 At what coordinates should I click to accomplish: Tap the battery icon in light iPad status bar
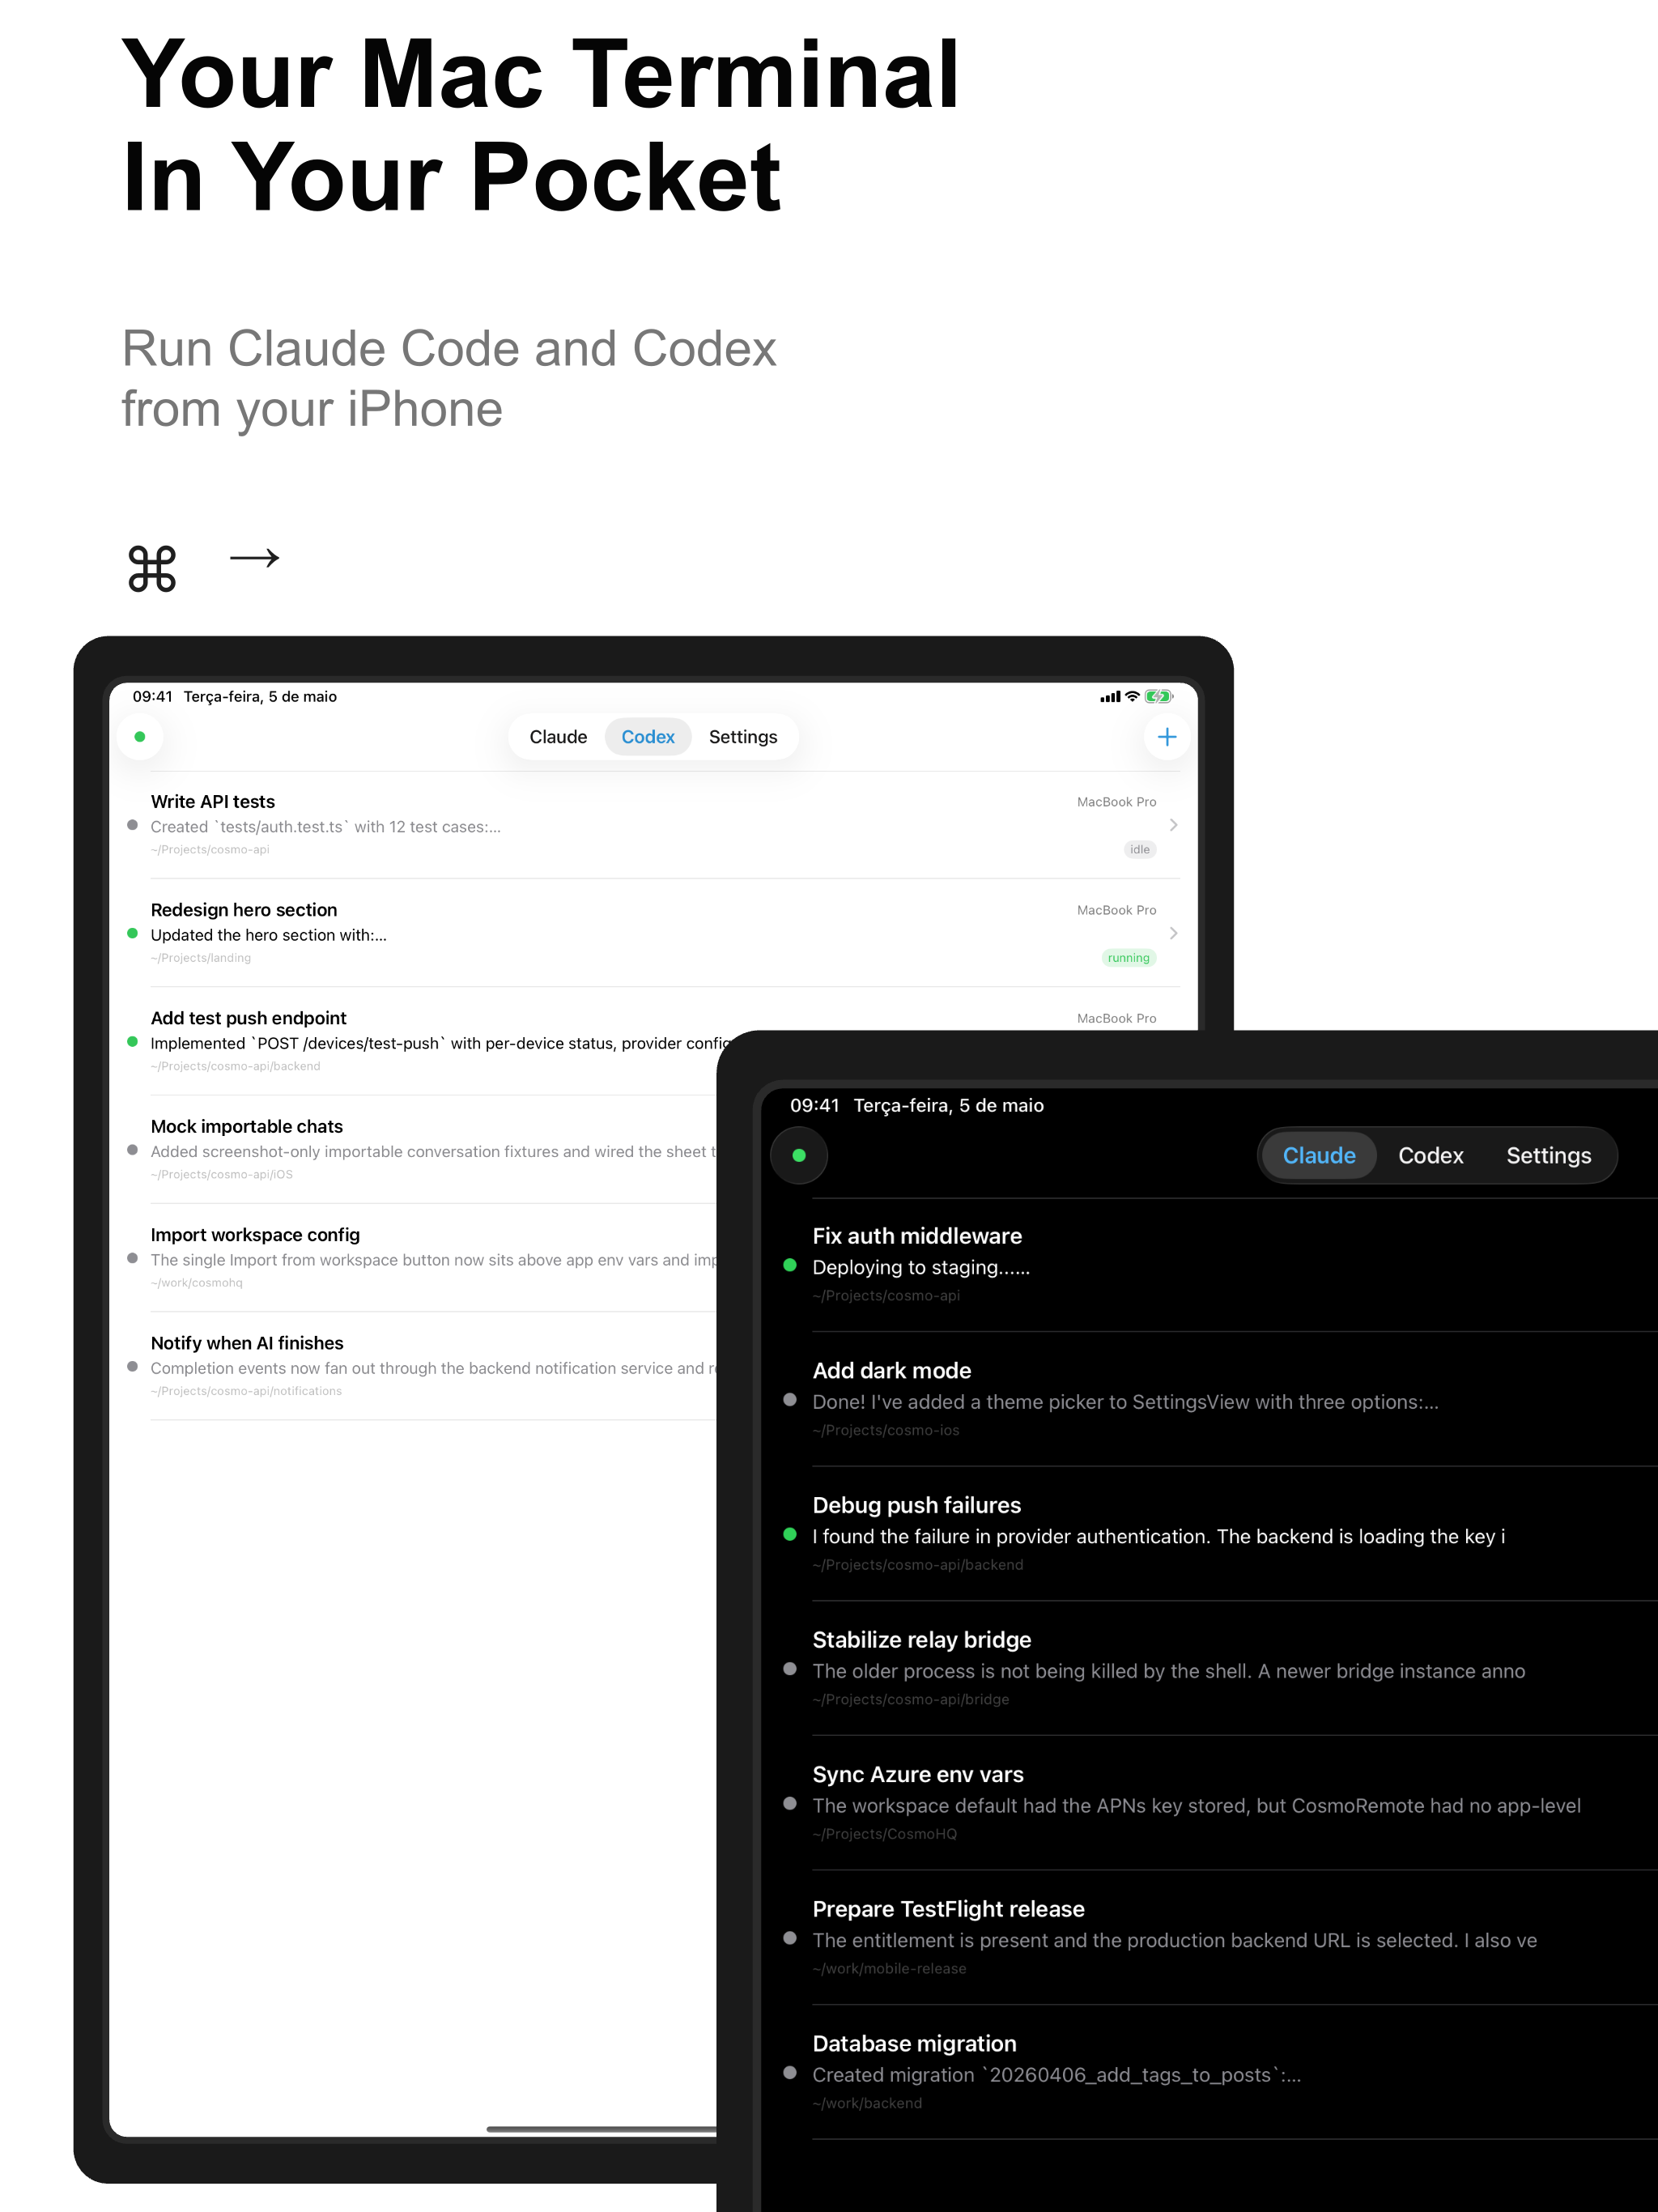point(1158,697)
